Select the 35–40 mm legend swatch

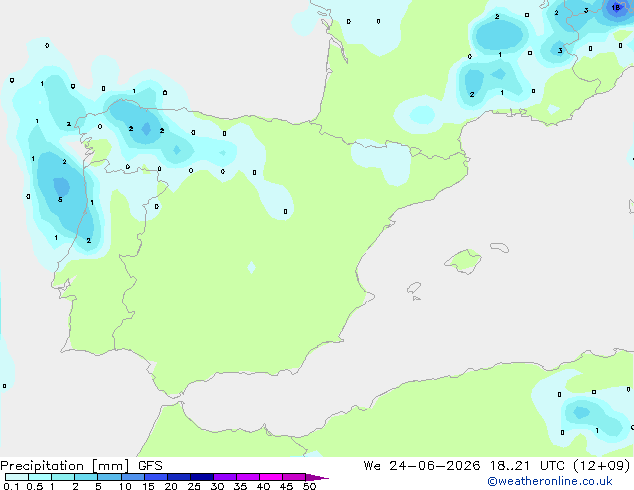click(x=248, y=477)
